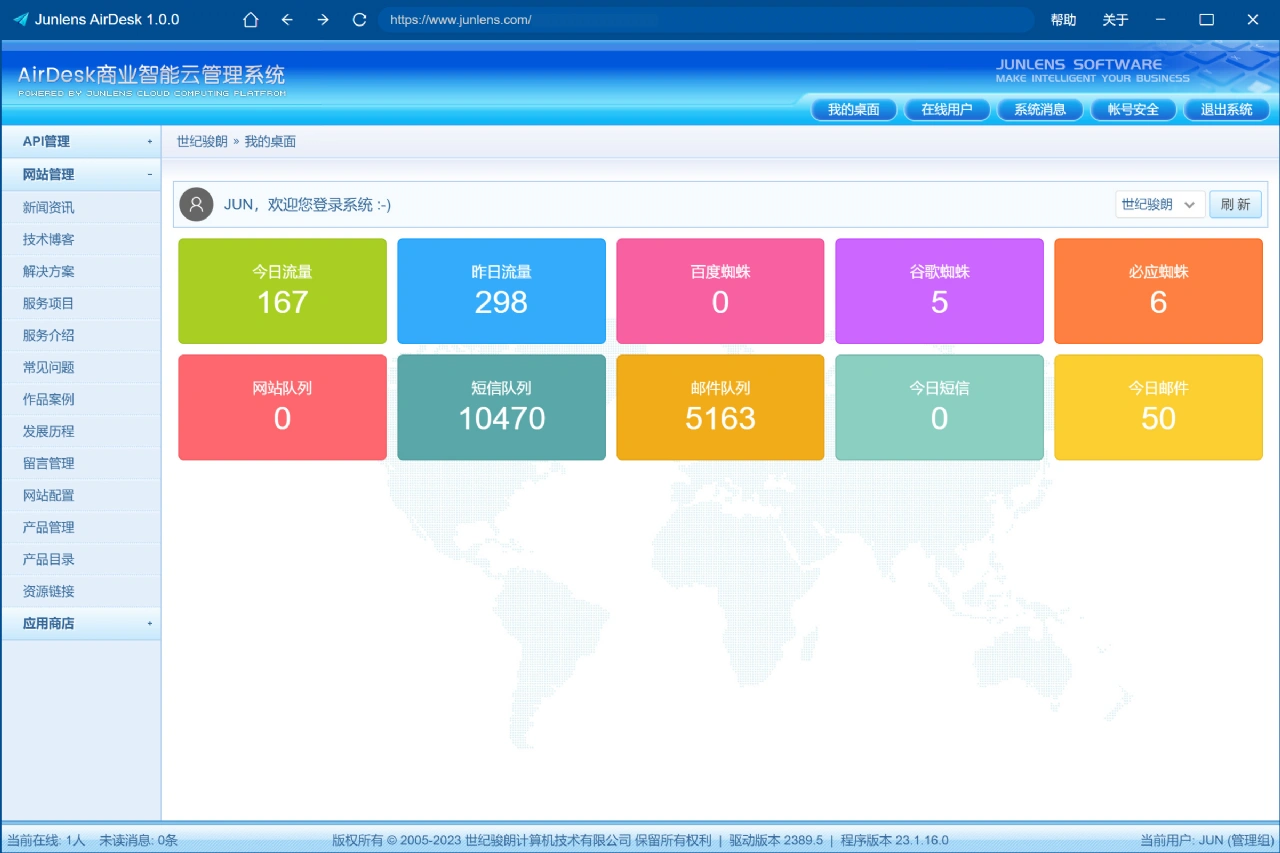Open the 帮助 menu
The width and height of the screenshot is (1280, 853).
click(1063, 20)
